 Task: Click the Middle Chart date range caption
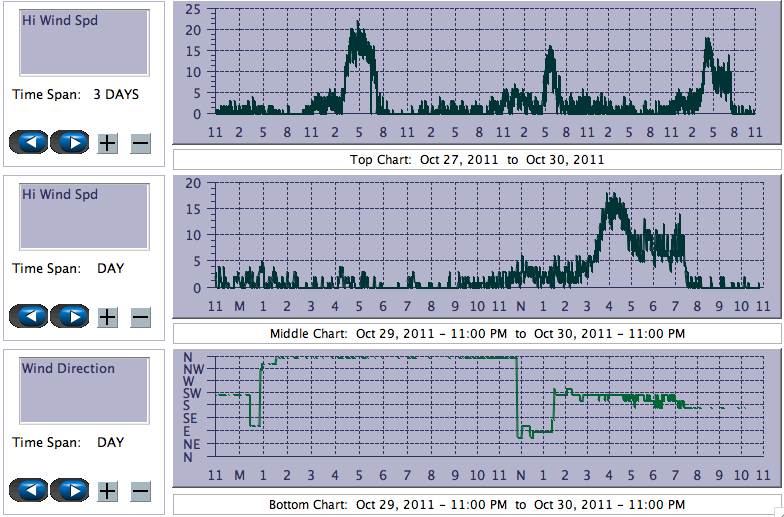[477, 333]
